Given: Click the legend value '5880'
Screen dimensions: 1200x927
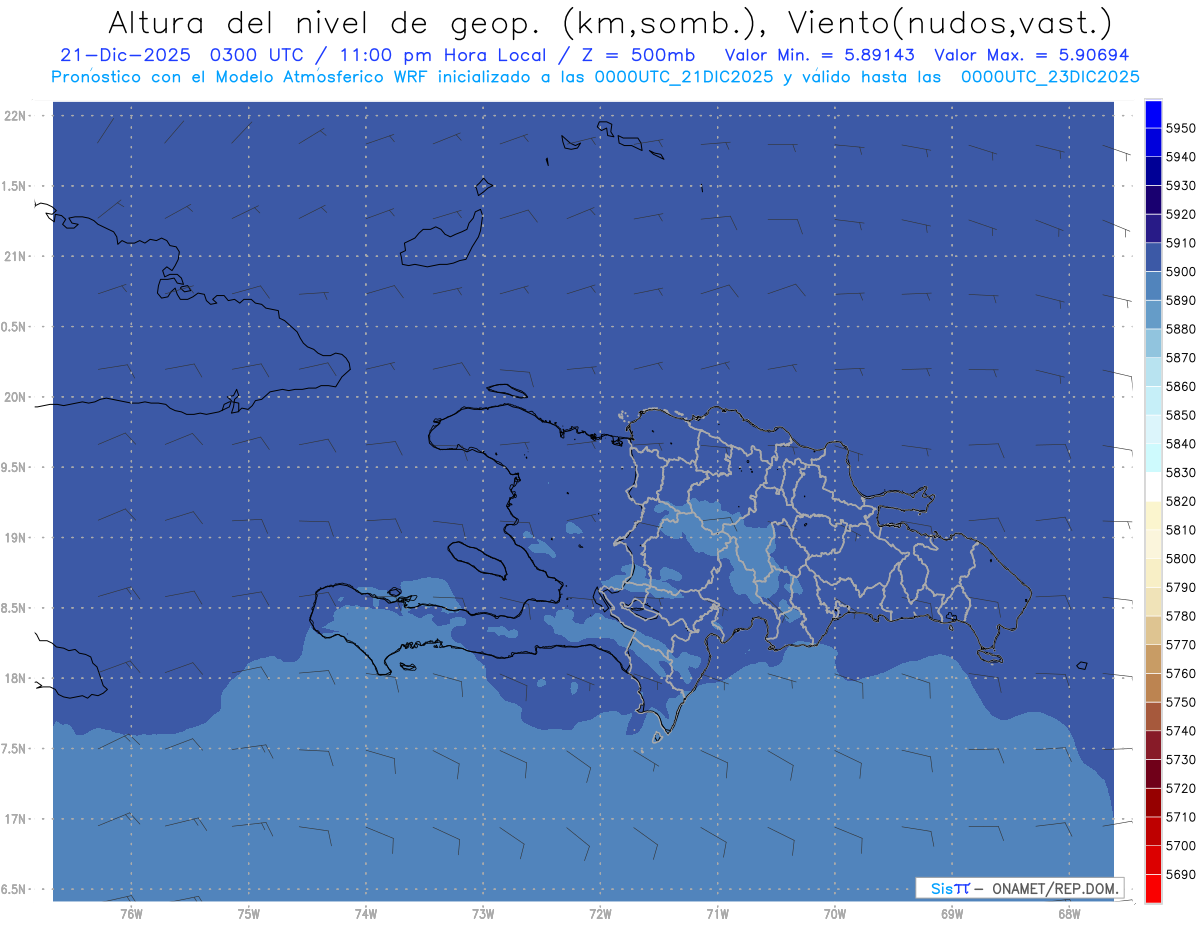Looking at the screenshot, I should click(x=1181, y=329).
